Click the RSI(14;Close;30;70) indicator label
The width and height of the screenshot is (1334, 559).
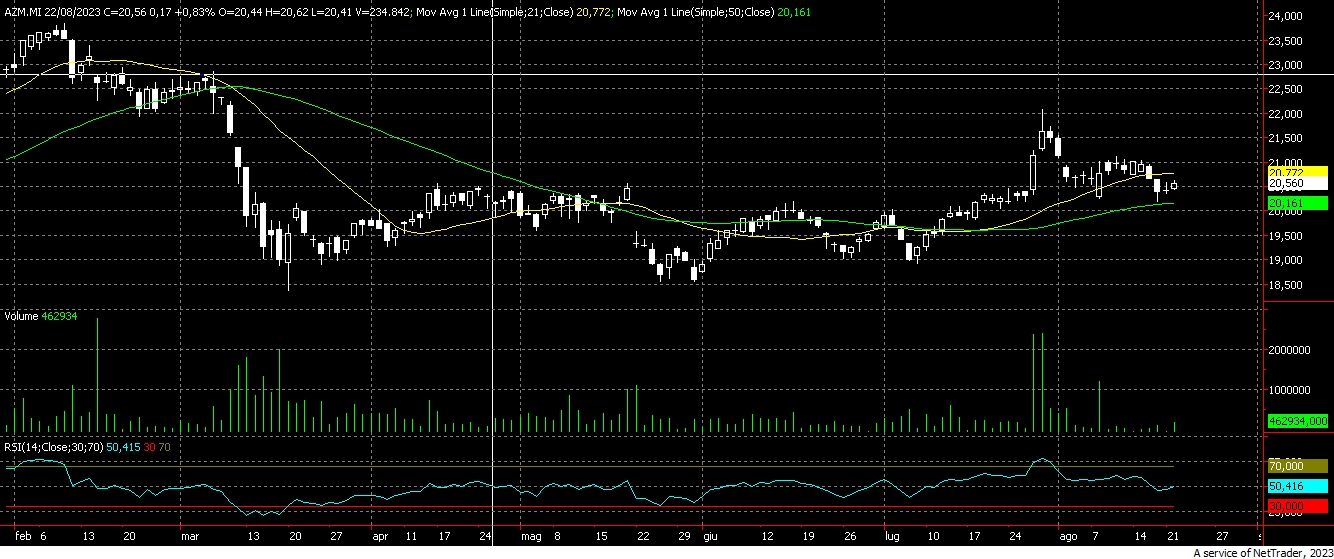click(x=53, y=446)
